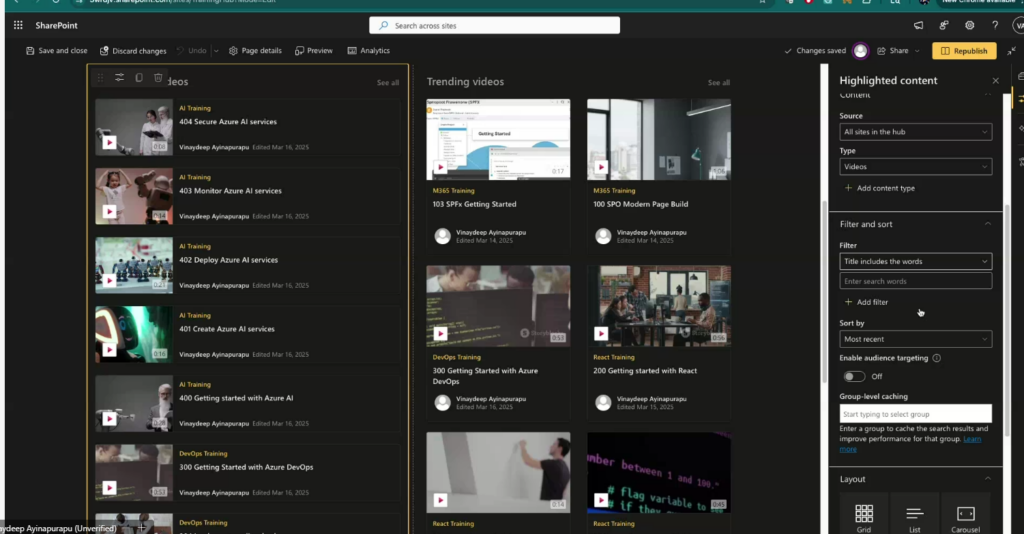
Task: Expand the Undo dropdown chevron
Action: 216,51
